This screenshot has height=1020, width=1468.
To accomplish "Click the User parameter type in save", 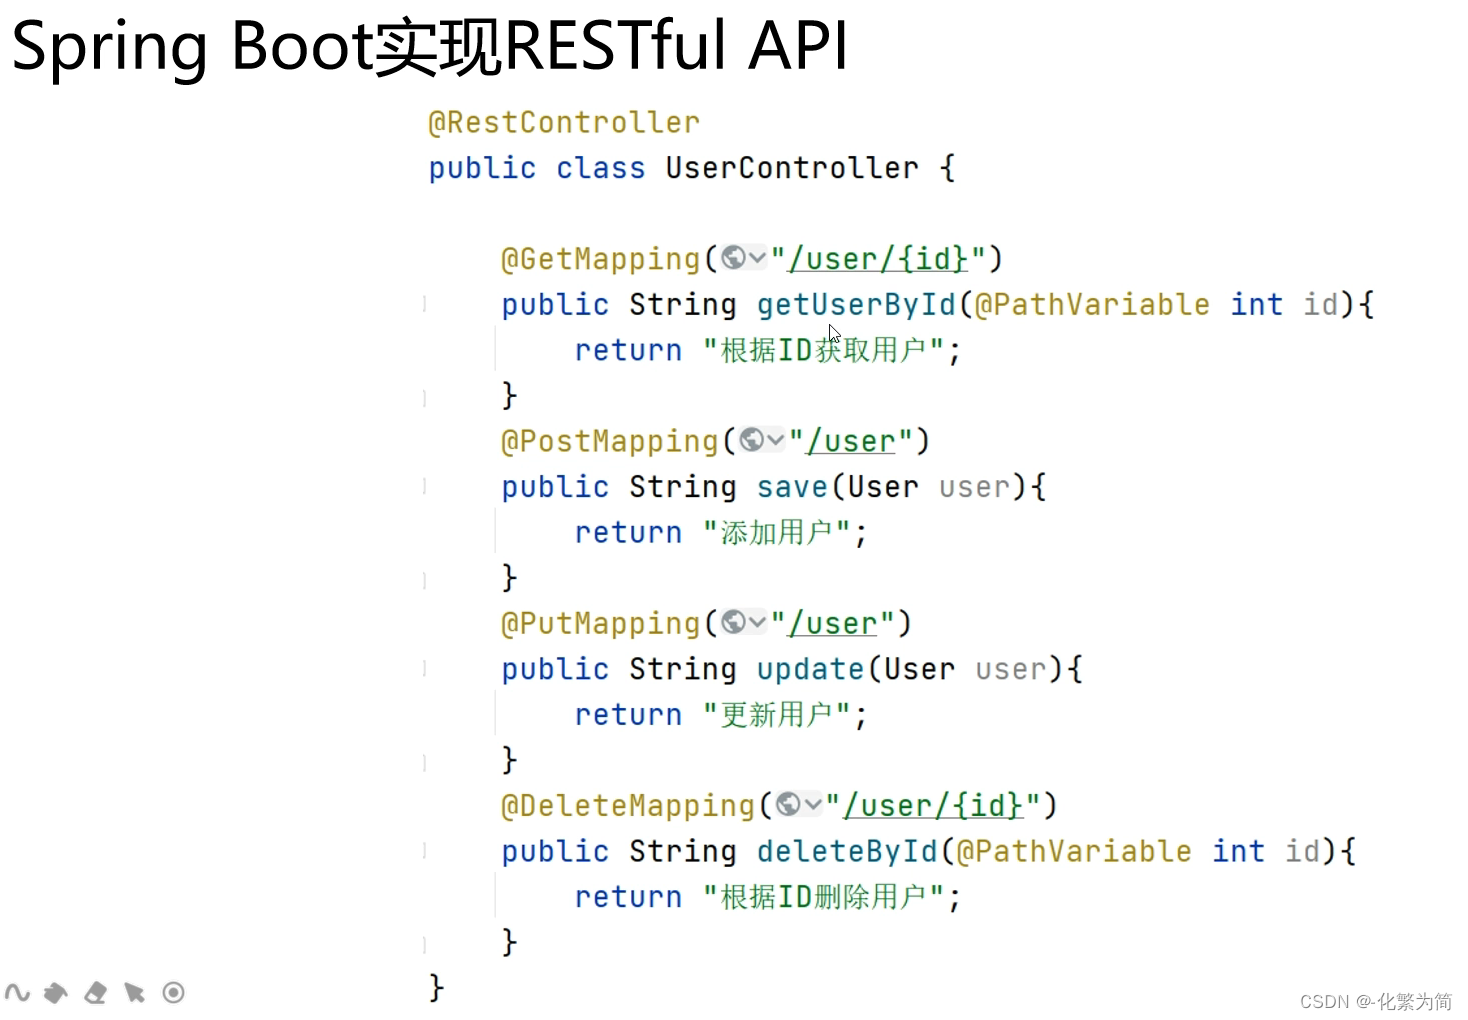I will [883, 487].
